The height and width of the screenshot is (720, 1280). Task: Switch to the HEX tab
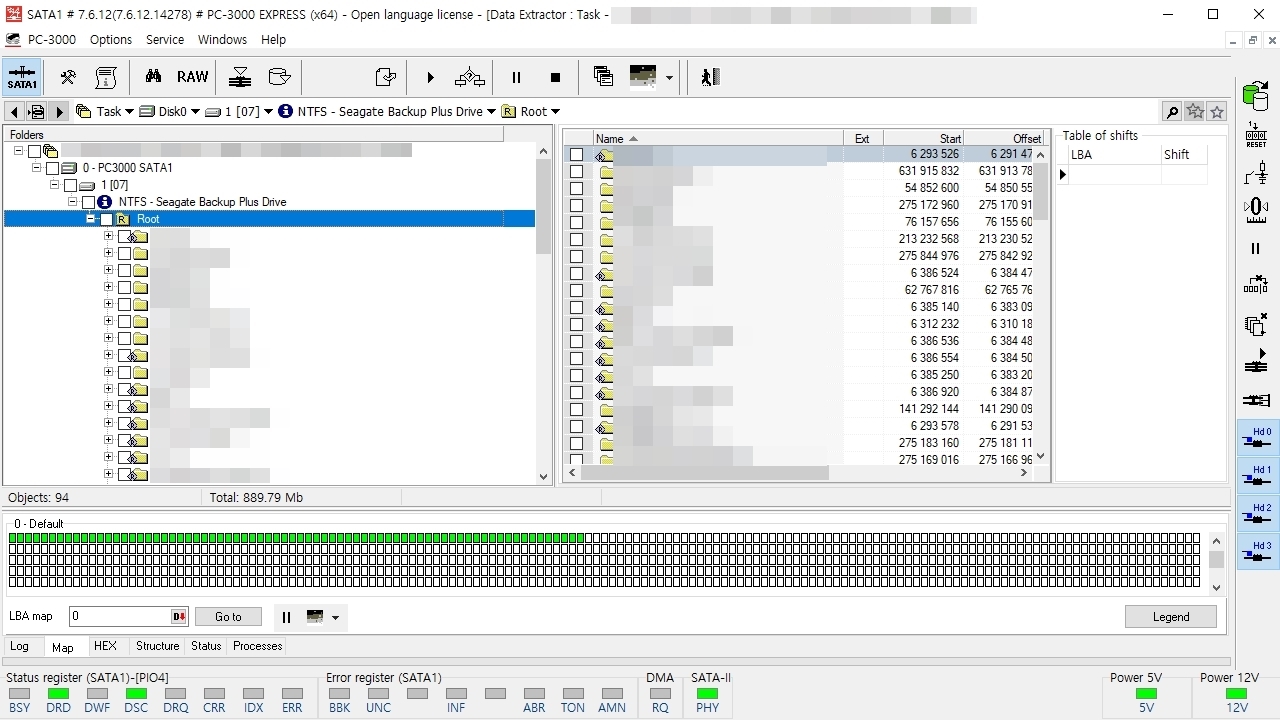coord(105,646)
